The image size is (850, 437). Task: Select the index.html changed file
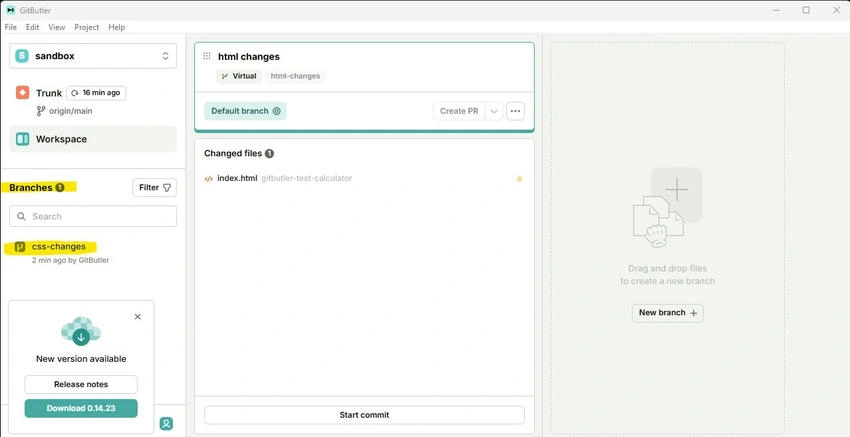click(363, 178)
